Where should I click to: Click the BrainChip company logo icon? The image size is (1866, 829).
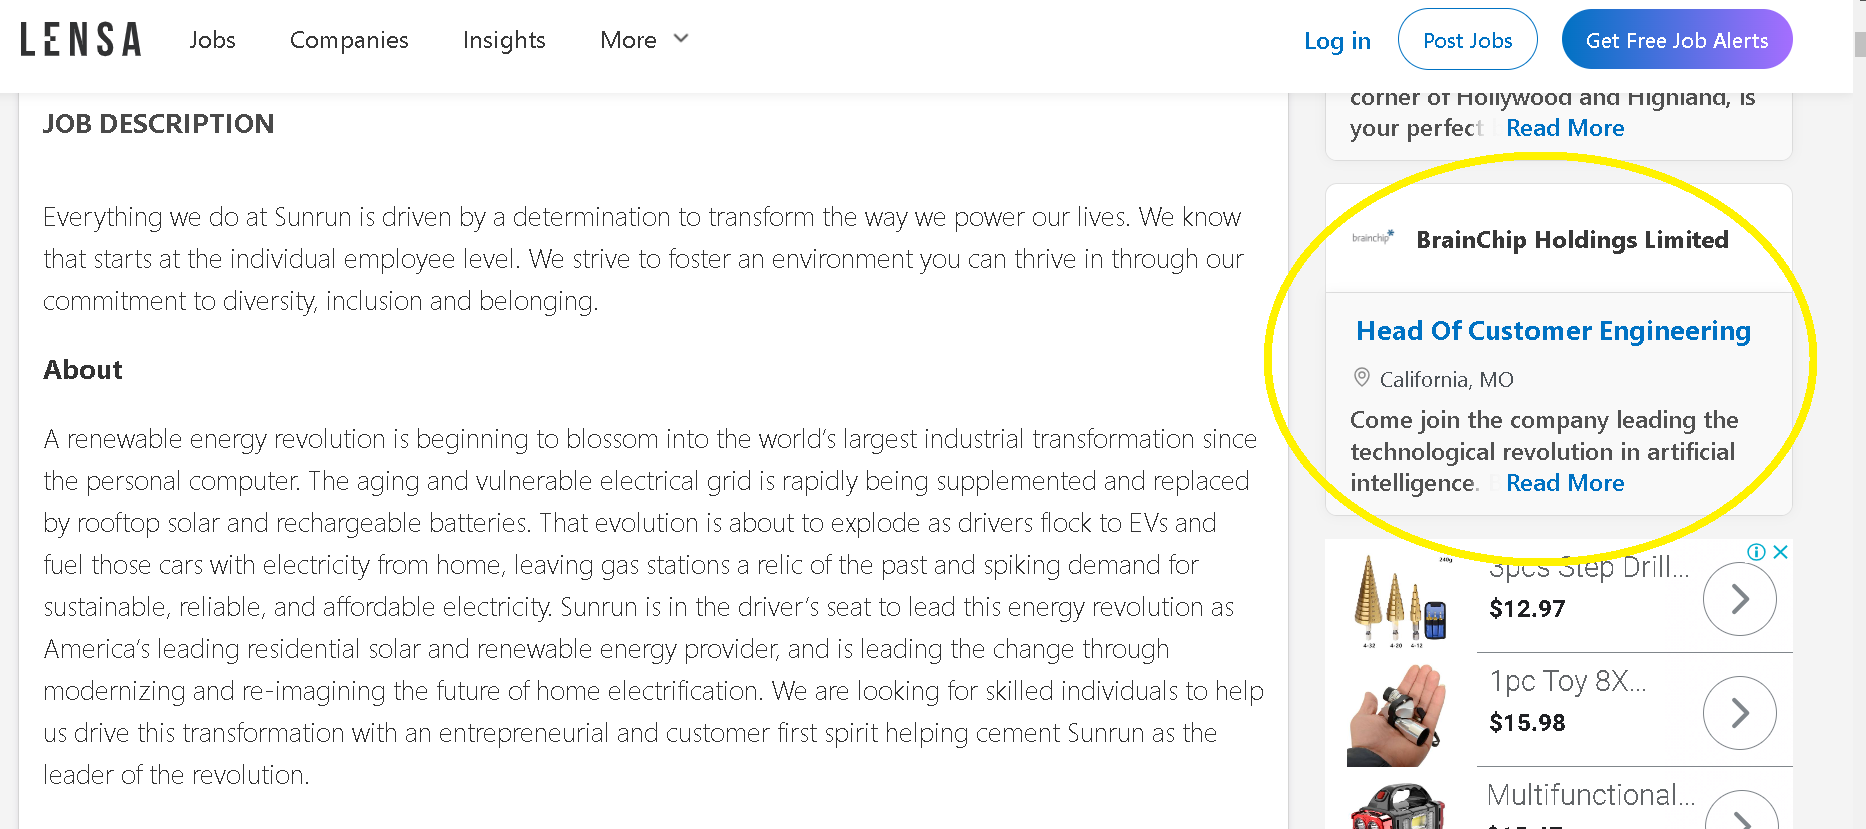(x=1373, y=238)
